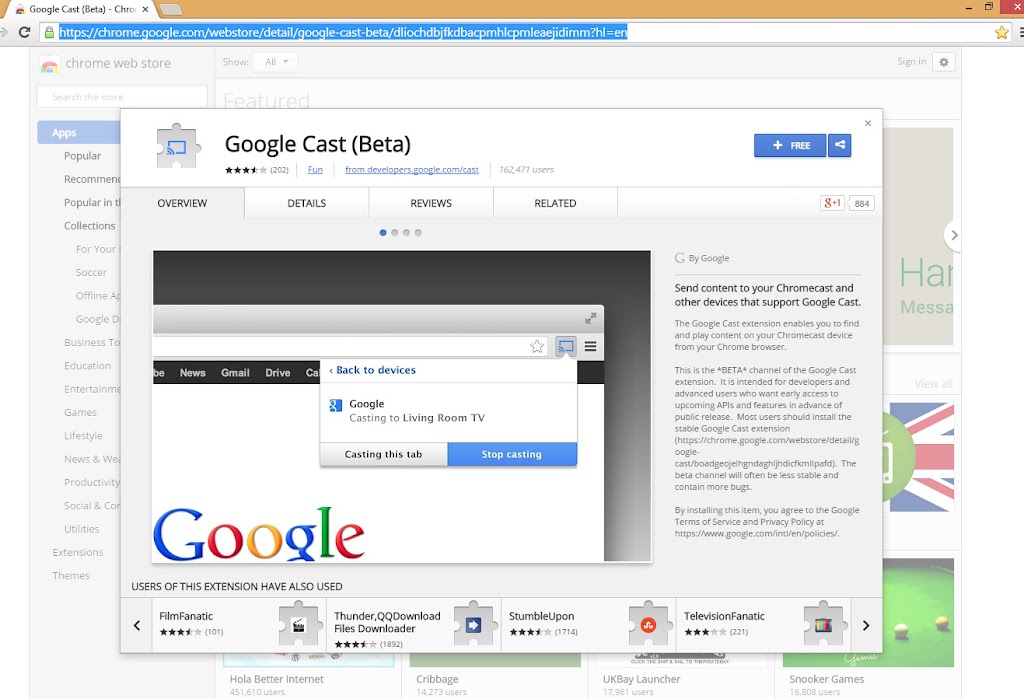Click the Hola Better Internet title
The width and height of the screenshot is (1024, 699).
click(x=276, y=679)
